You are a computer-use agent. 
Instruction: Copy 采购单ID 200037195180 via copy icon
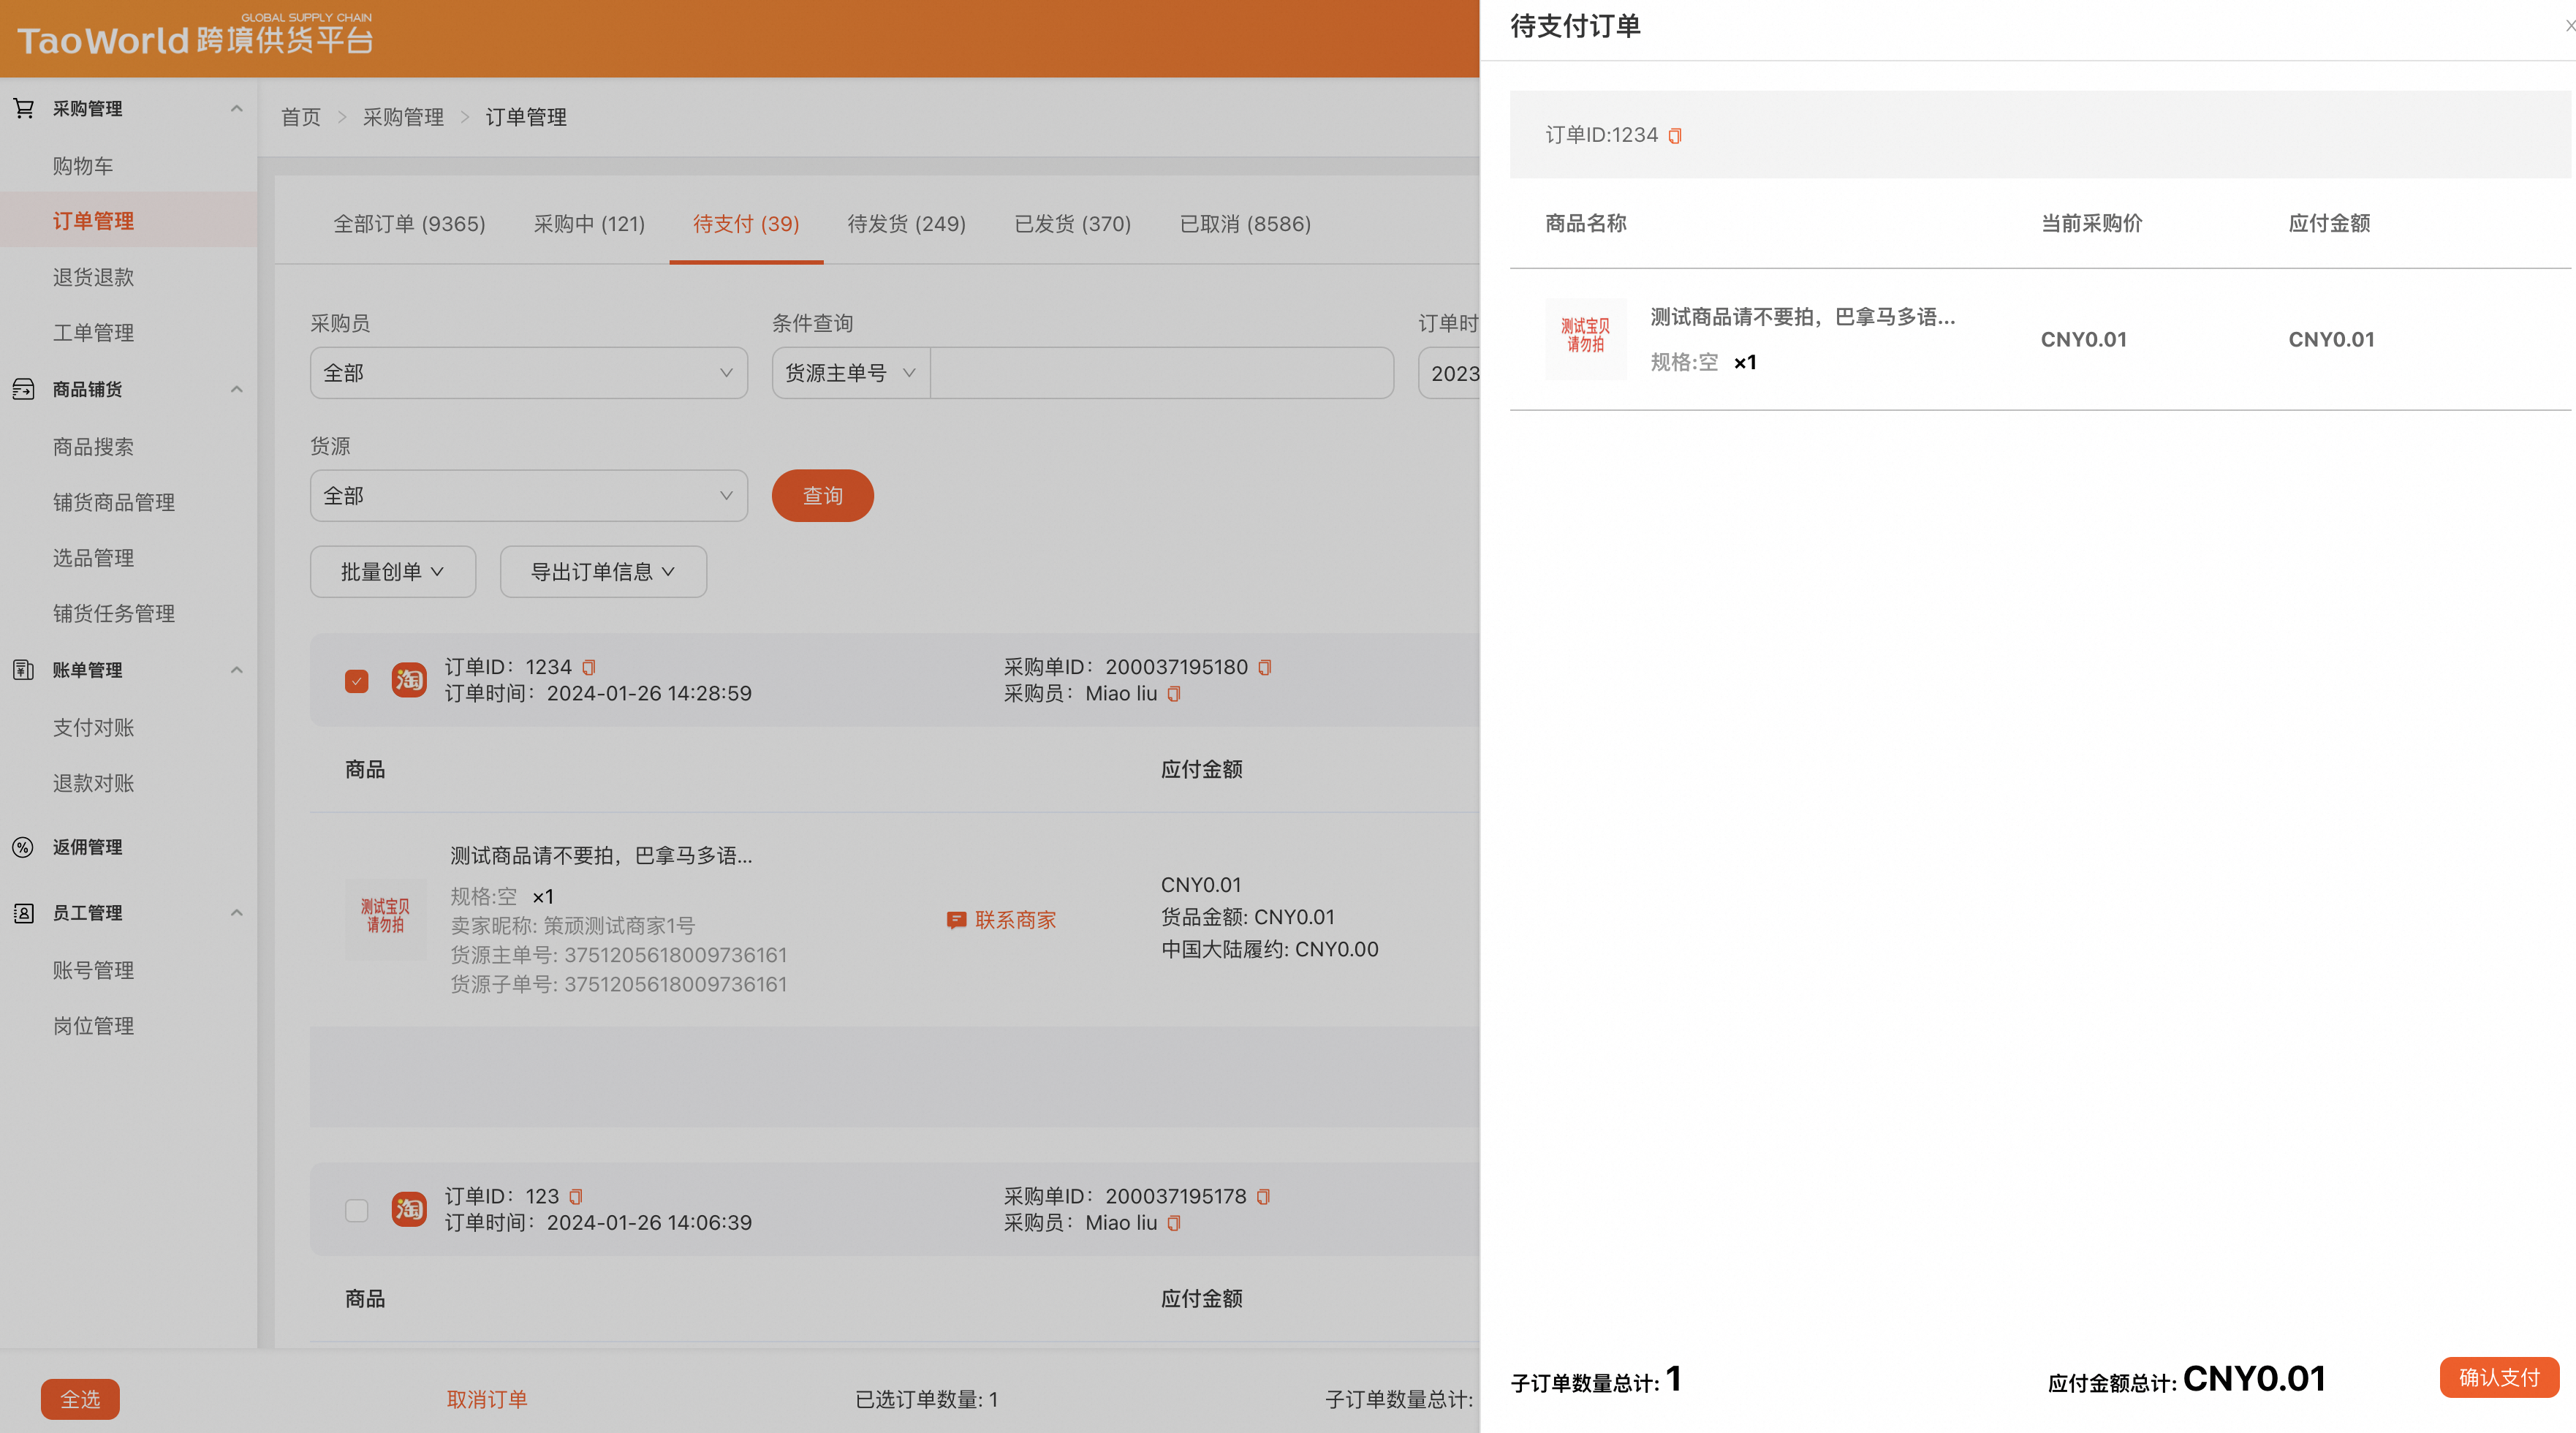coord(1264,666)
